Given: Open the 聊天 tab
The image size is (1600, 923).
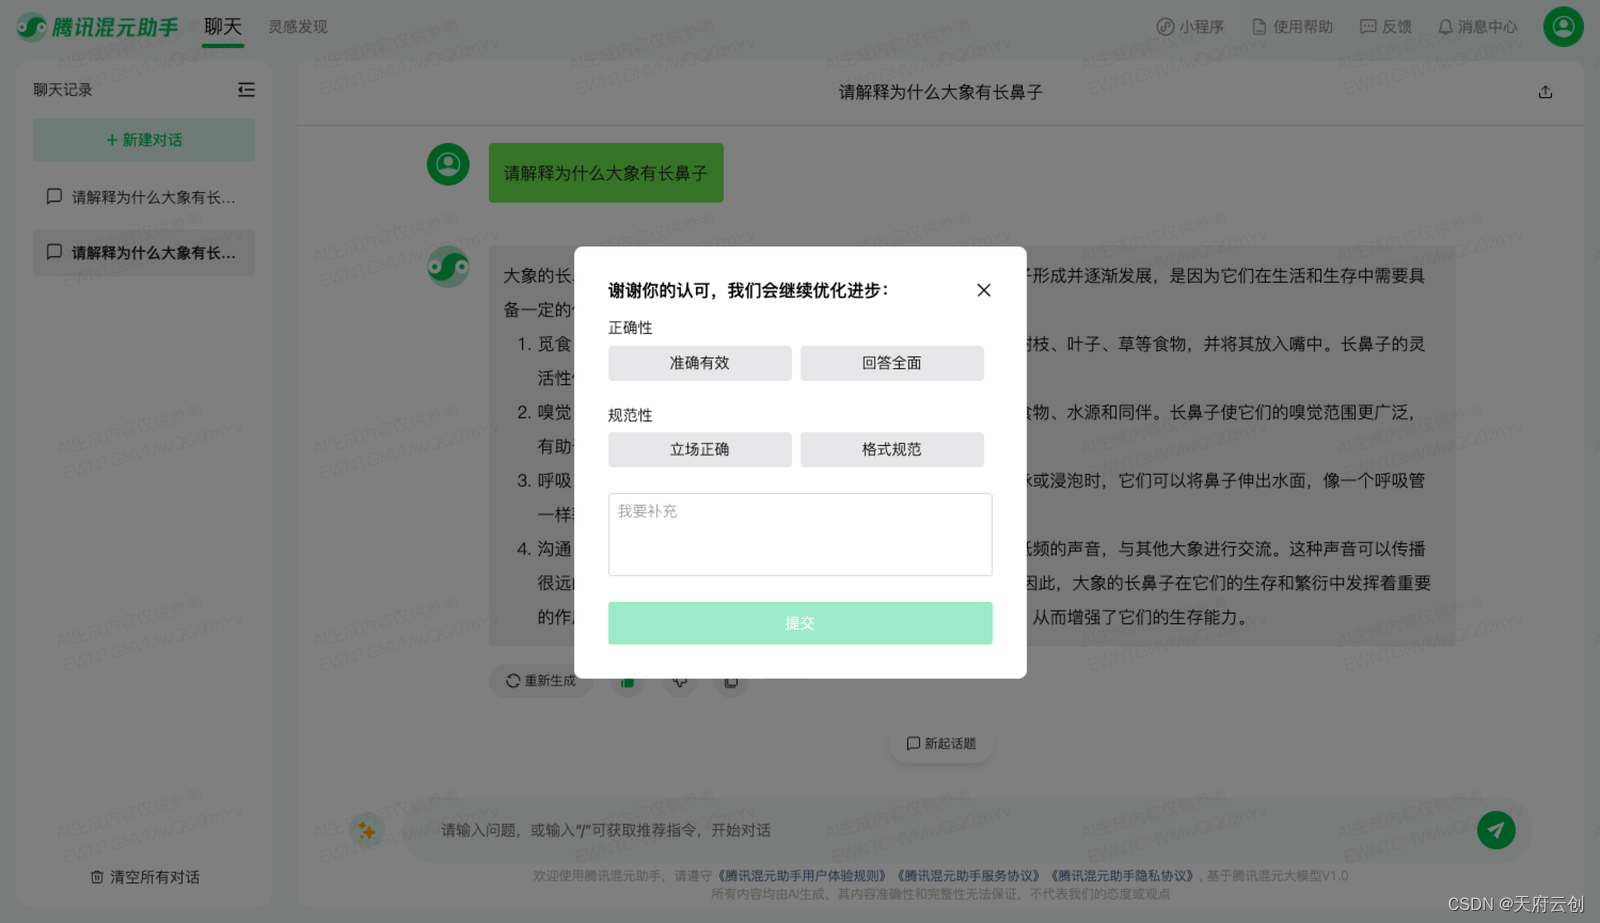Looking at the screenshot, I should (x=223, y=27).
